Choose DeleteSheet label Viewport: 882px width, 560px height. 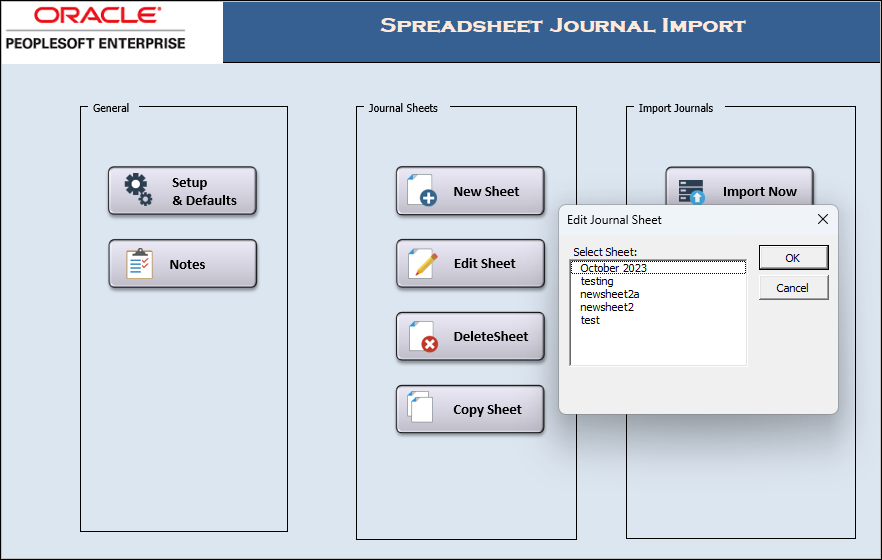point(491,336)
